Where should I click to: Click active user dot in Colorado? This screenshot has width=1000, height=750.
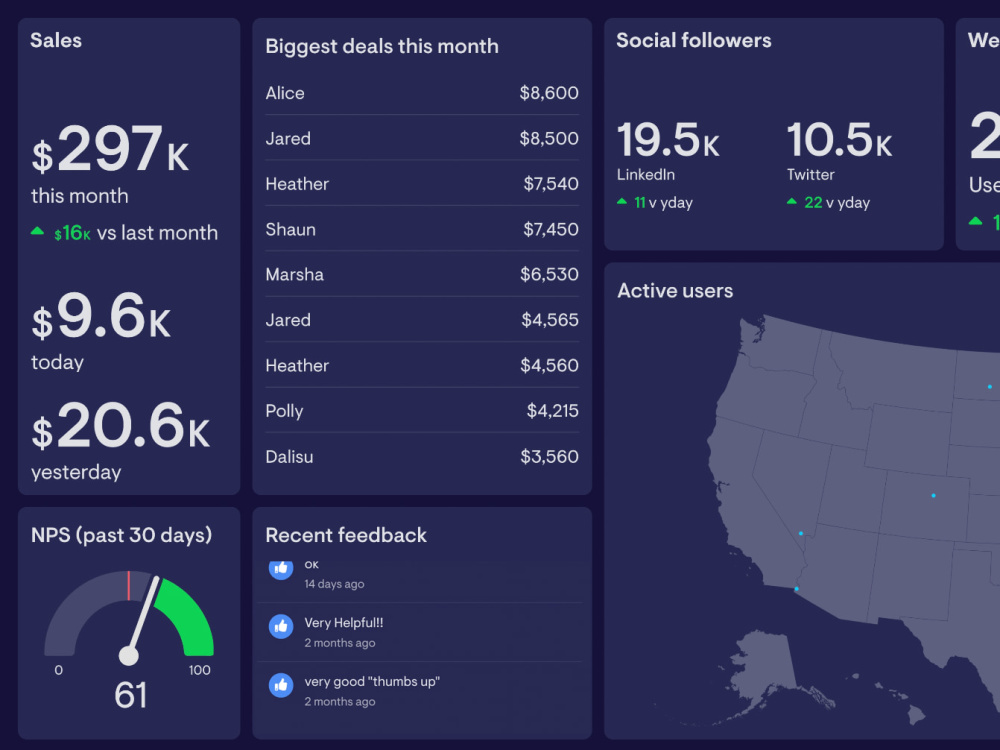pos(933,496)
